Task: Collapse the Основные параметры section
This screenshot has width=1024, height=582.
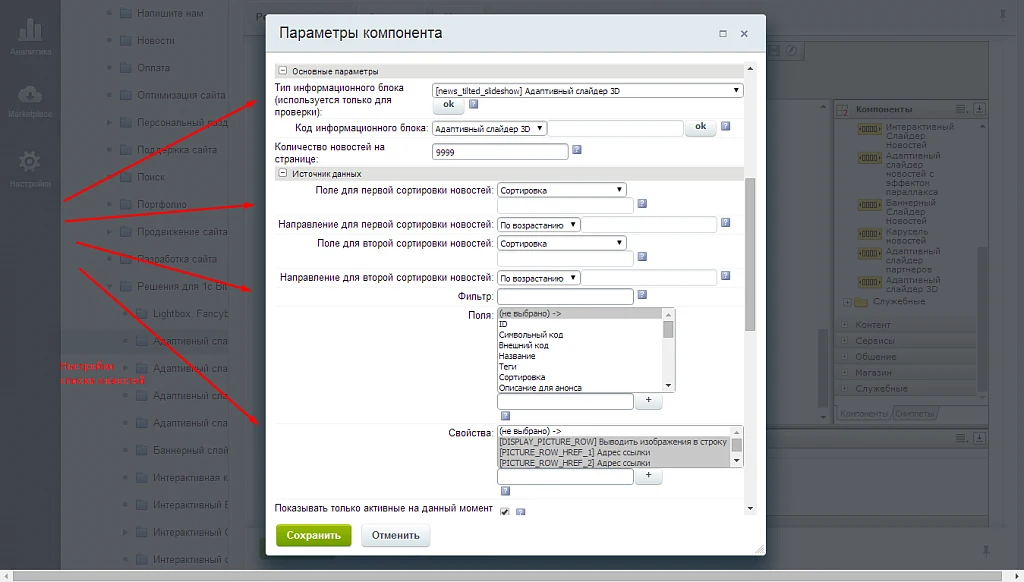Action: pyautogui.click(x=283, y=71)
